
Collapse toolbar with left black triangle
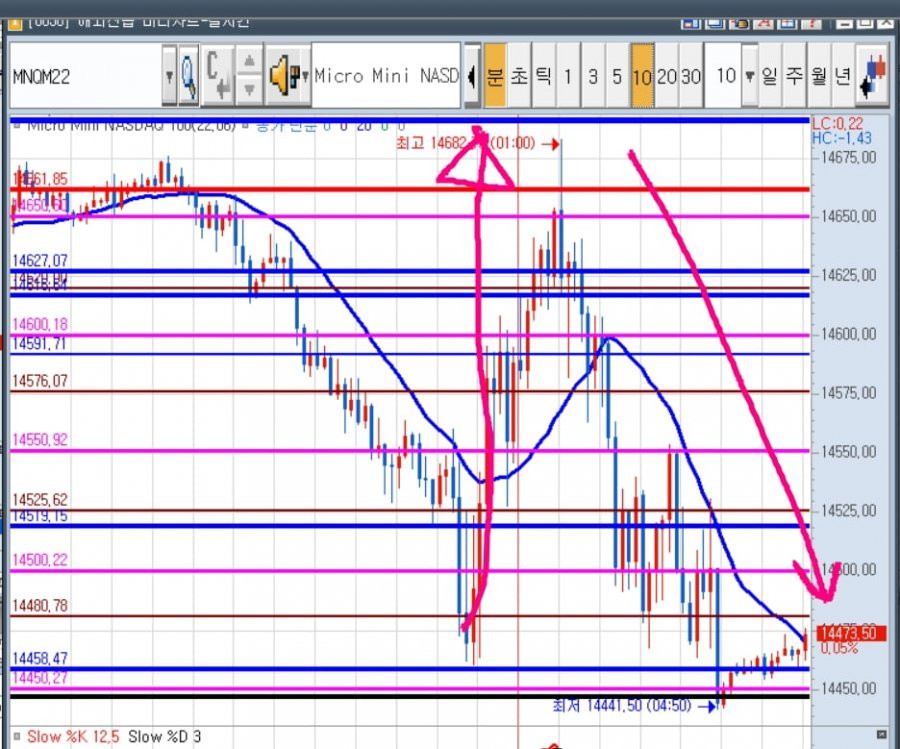point(472,76)
